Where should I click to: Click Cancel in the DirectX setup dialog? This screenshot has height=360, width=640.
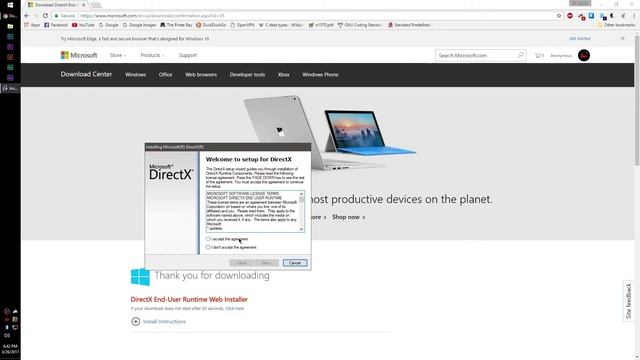pos(295,262)
